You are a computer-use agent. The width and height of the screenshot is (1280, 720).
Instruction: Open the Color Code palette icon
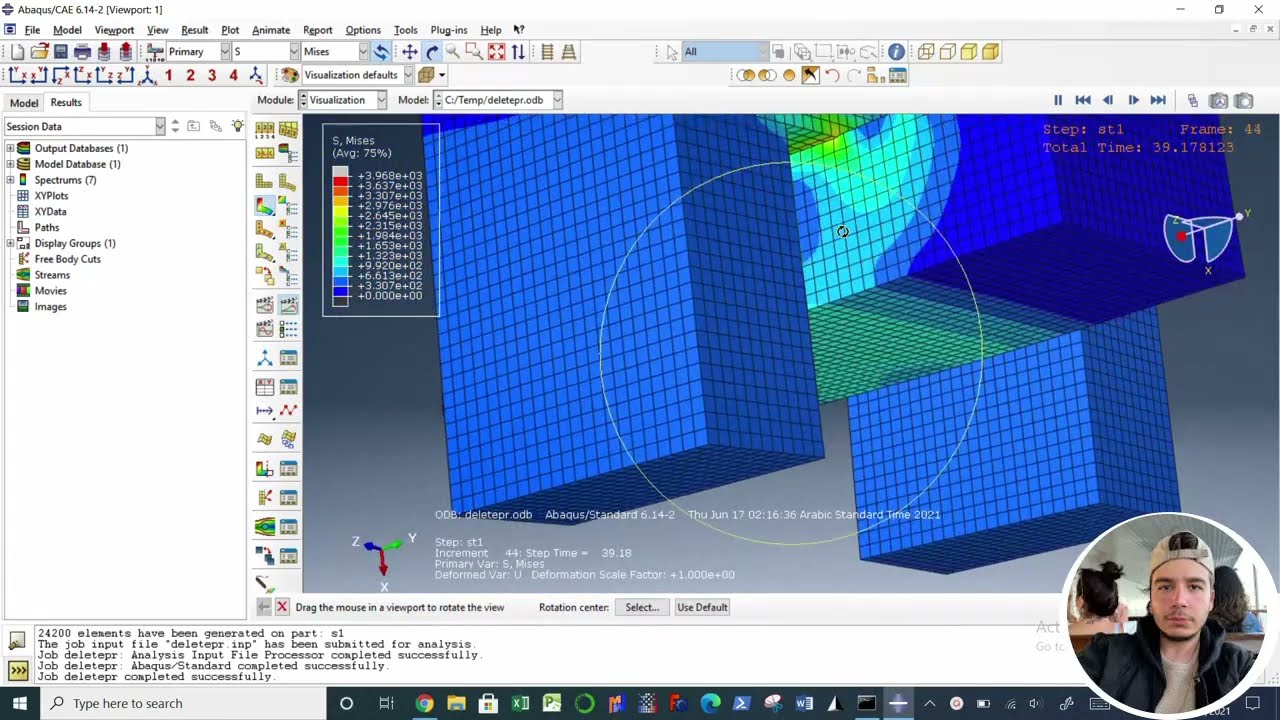click(290, 75)
